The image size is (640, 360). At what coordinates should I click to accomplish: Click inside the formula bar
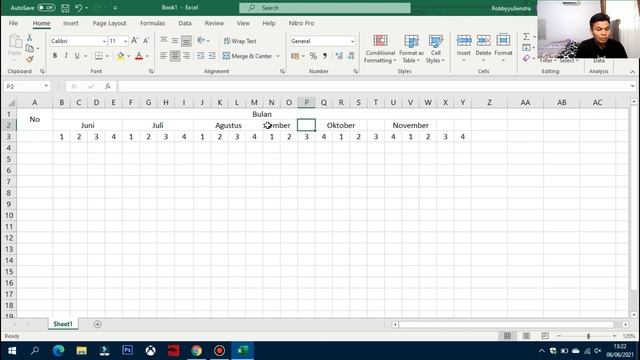[x=373, y=86]
